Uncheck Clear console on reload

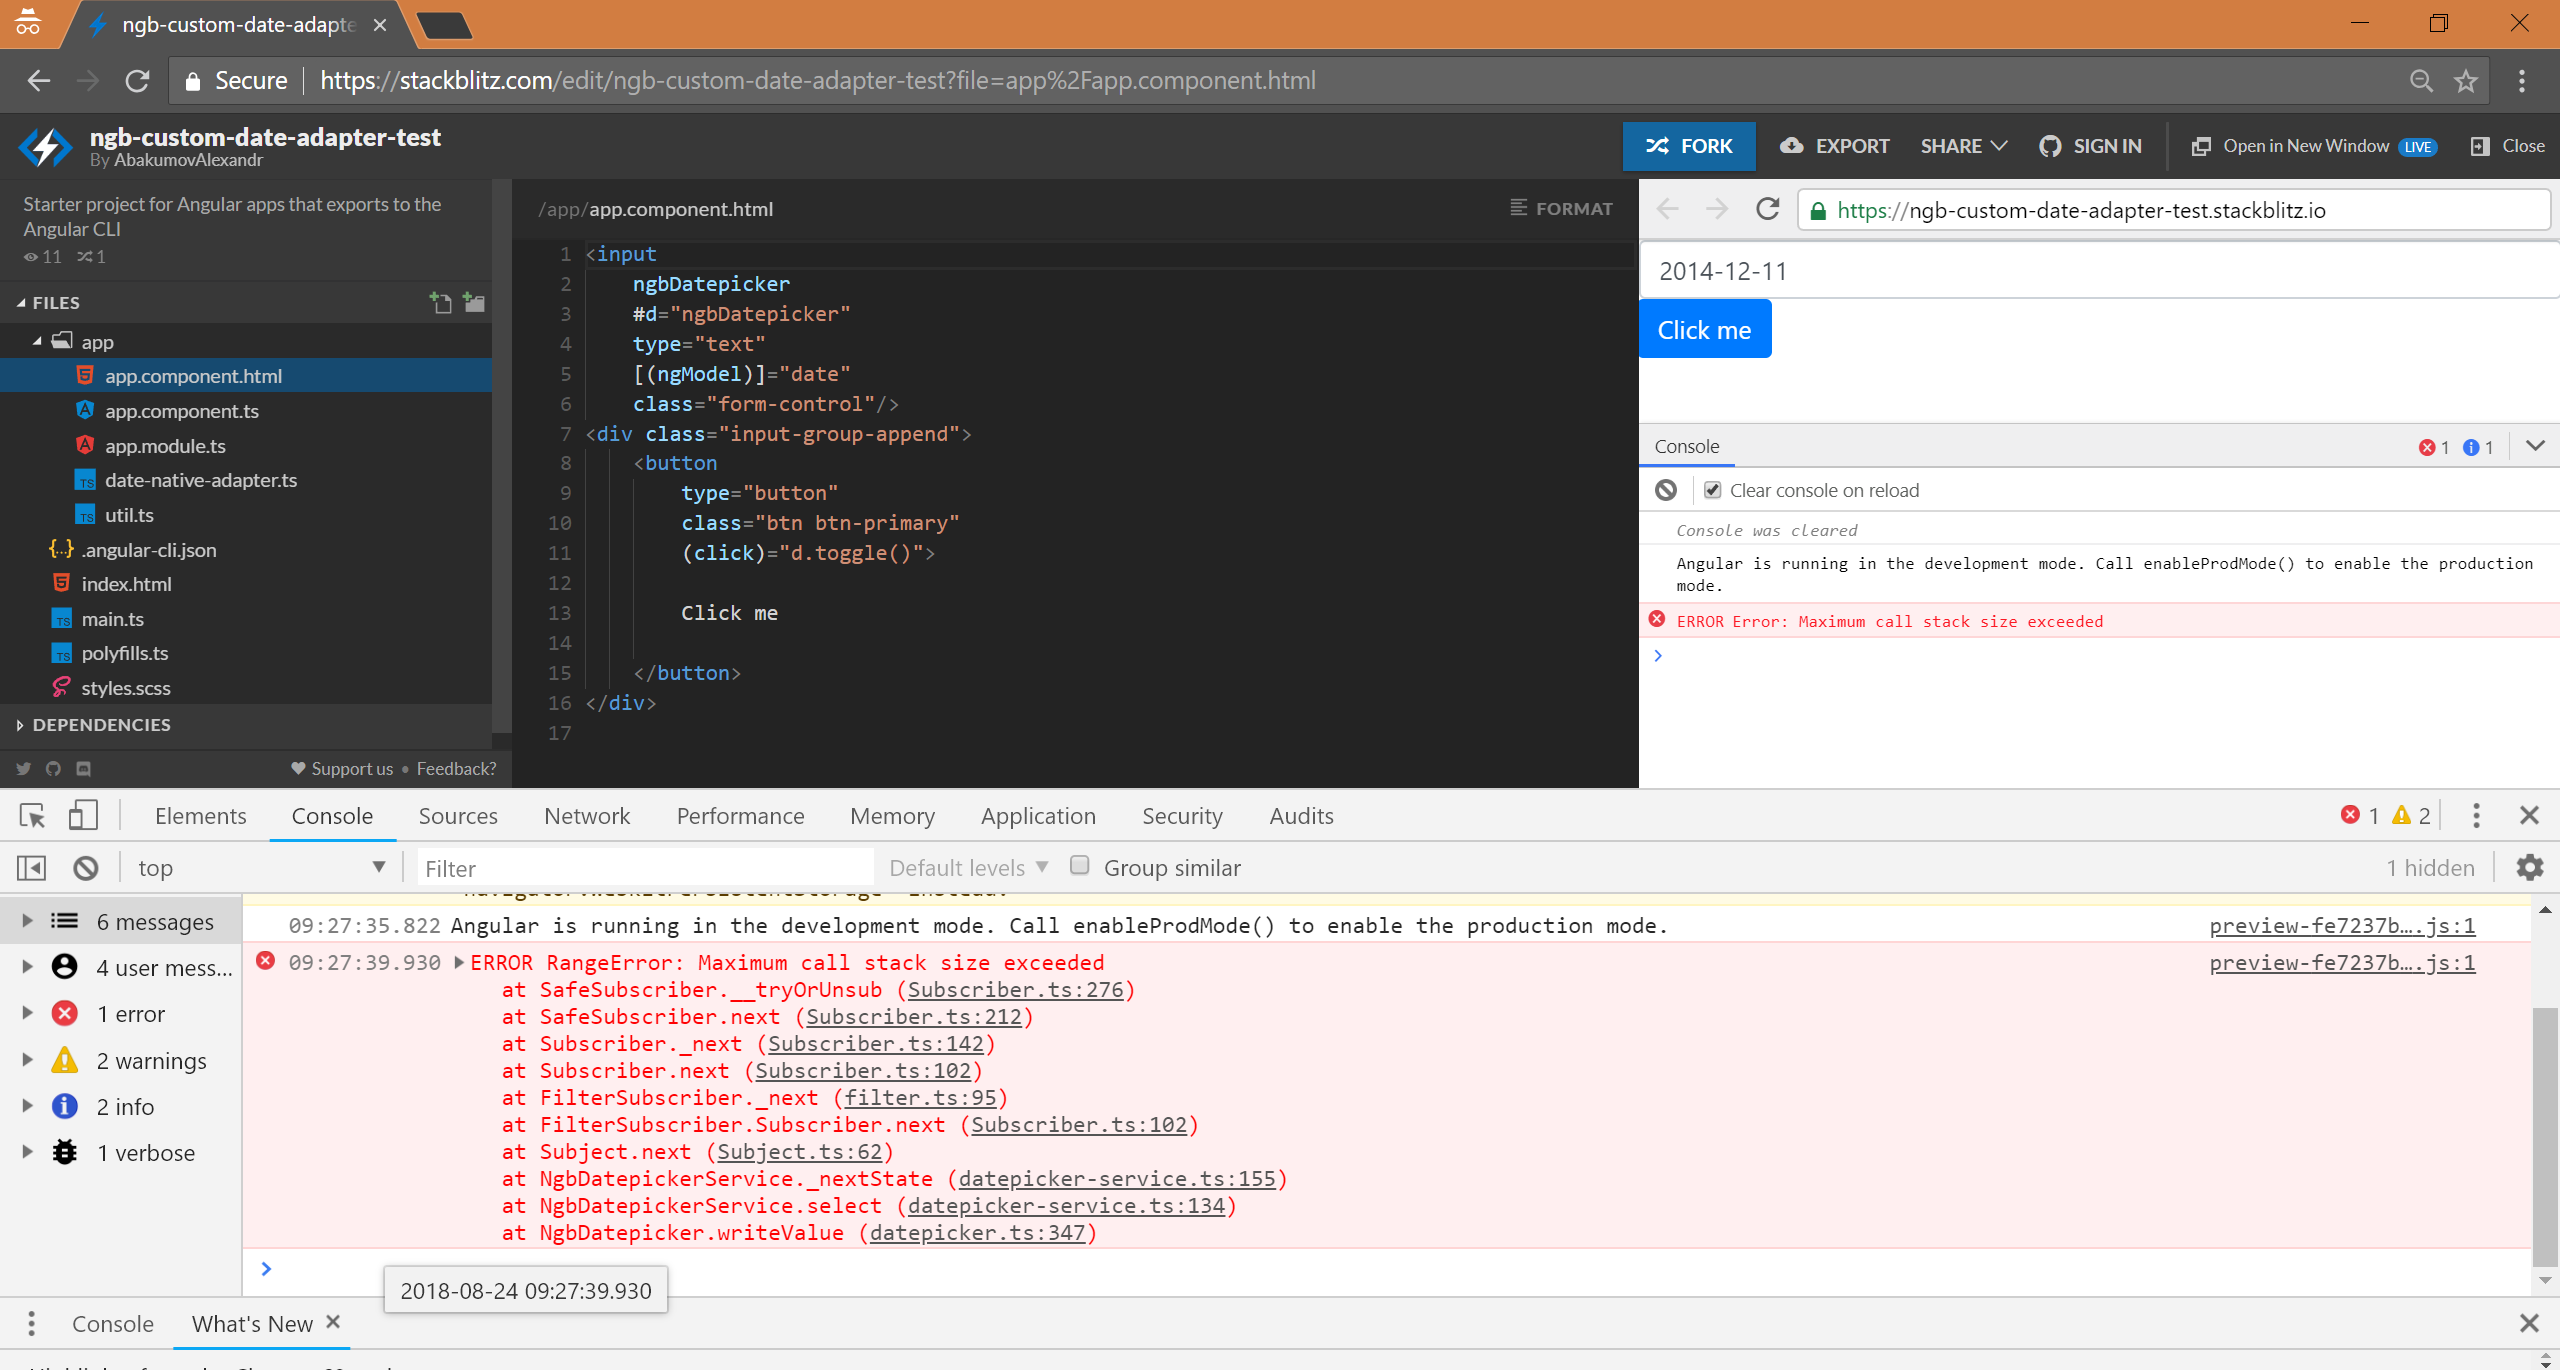pos(1712,489)
